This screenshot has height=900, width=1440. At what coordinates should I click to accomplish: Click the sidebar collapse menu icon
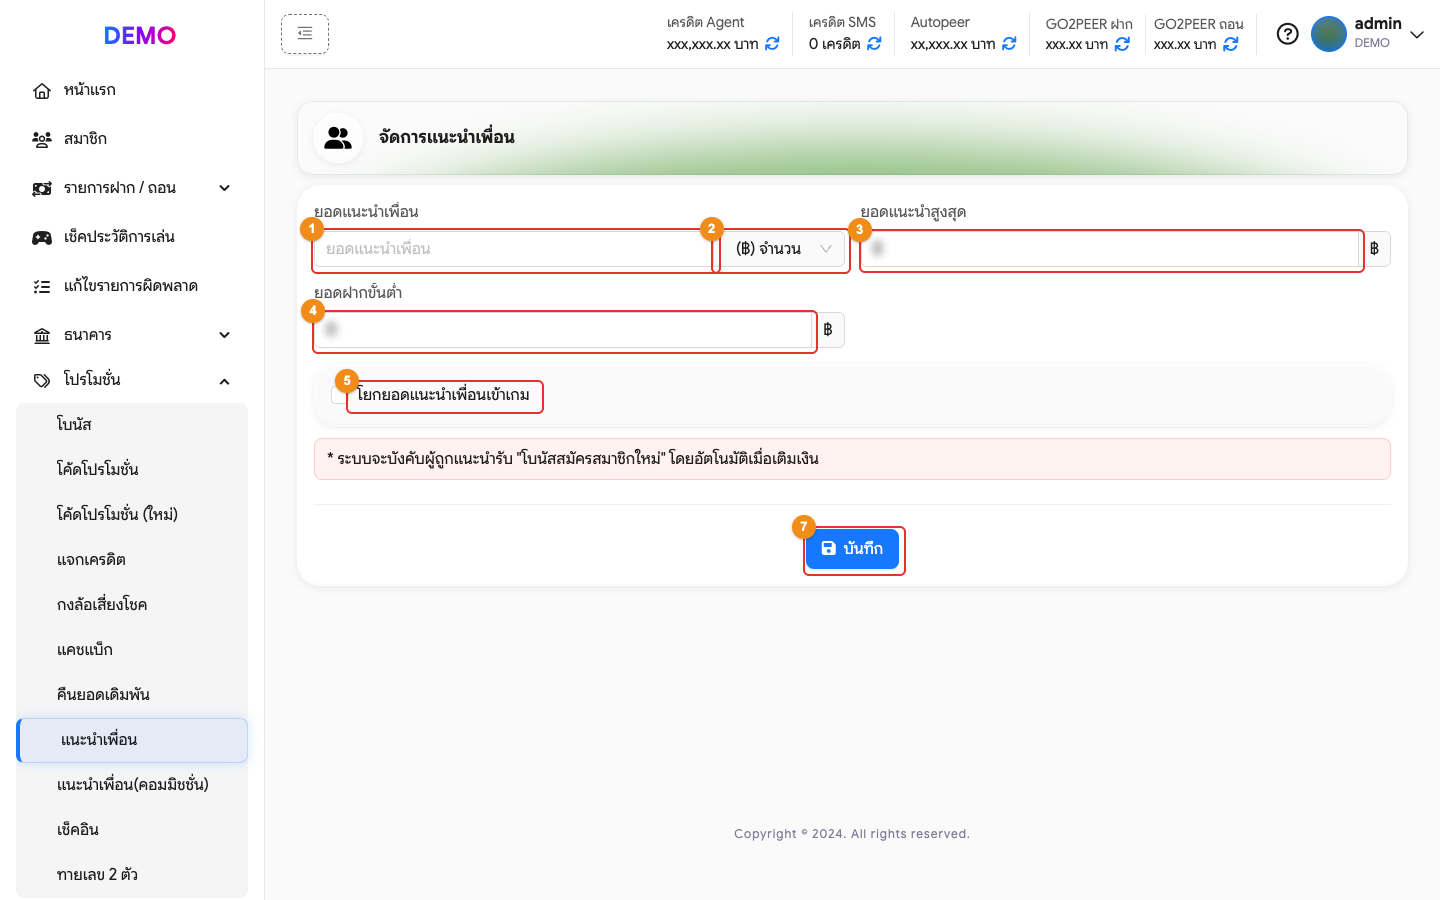click(x=305, y=34)
